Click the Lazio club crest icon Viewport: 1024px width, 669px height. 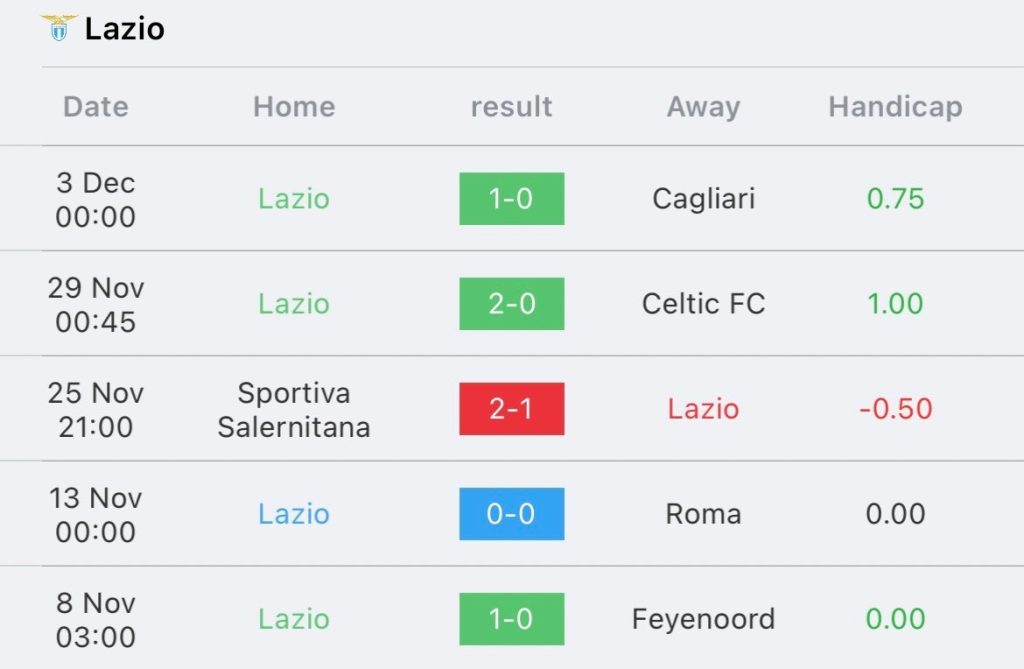point(59,27)
